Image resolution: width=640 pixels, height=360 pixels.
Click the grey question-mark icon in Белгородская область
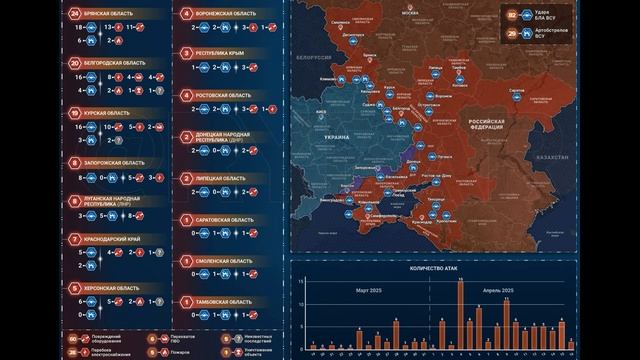click(160, 91)
